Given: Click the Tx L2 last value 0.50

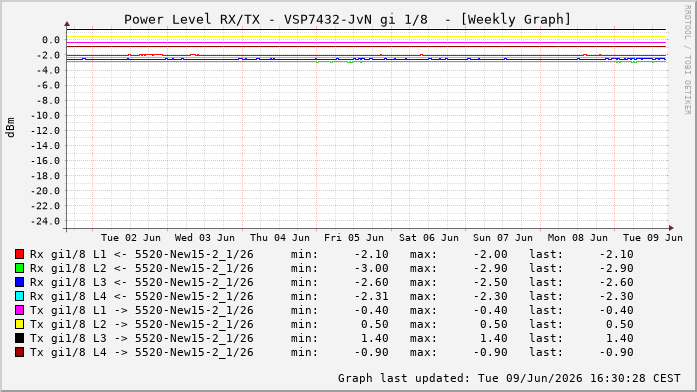Looking at the screenshot, I should coord(620,324).
